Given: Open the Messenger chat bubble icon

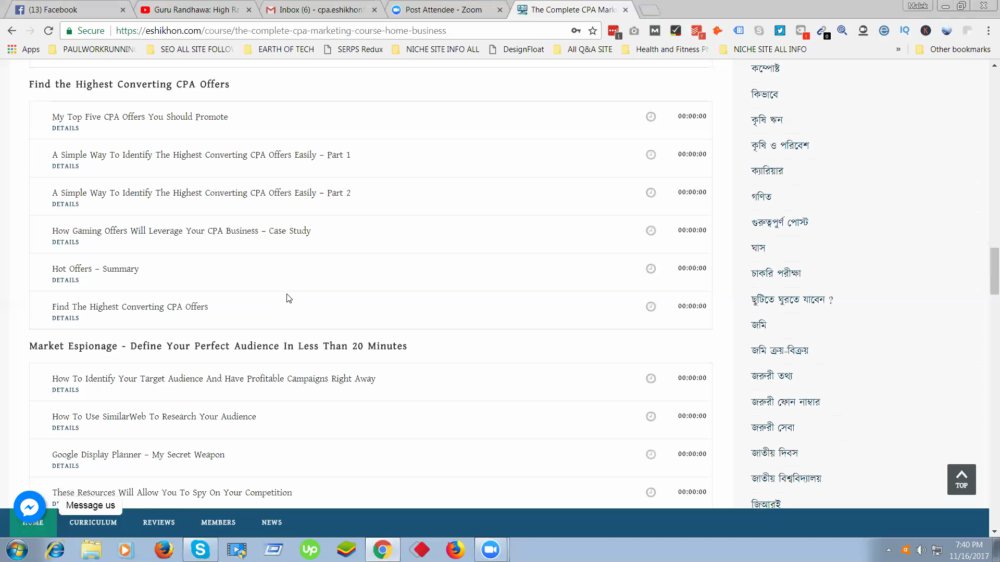Looking at the screenshot, I should [29, 506].
